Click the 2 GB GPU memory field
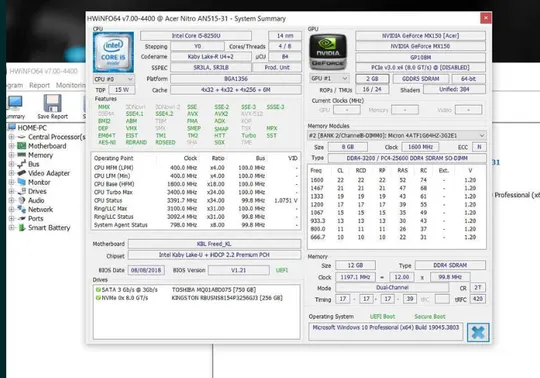The height and width of the screenshot is (378, 540). coord(372,78)
